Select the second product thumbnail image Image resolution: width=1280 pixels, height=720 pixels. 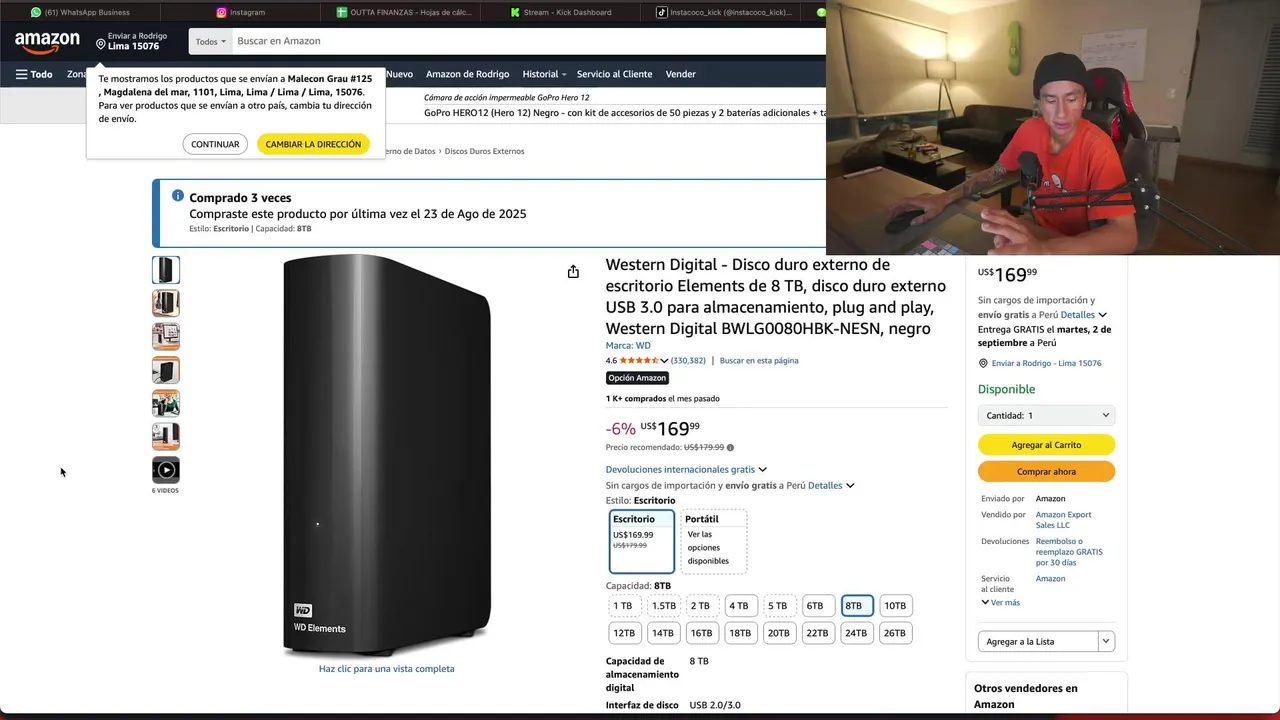(166, 303)
